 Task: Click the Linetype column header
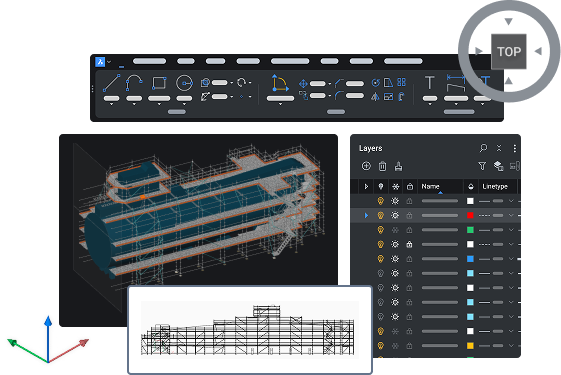click(x=495, y=186)
